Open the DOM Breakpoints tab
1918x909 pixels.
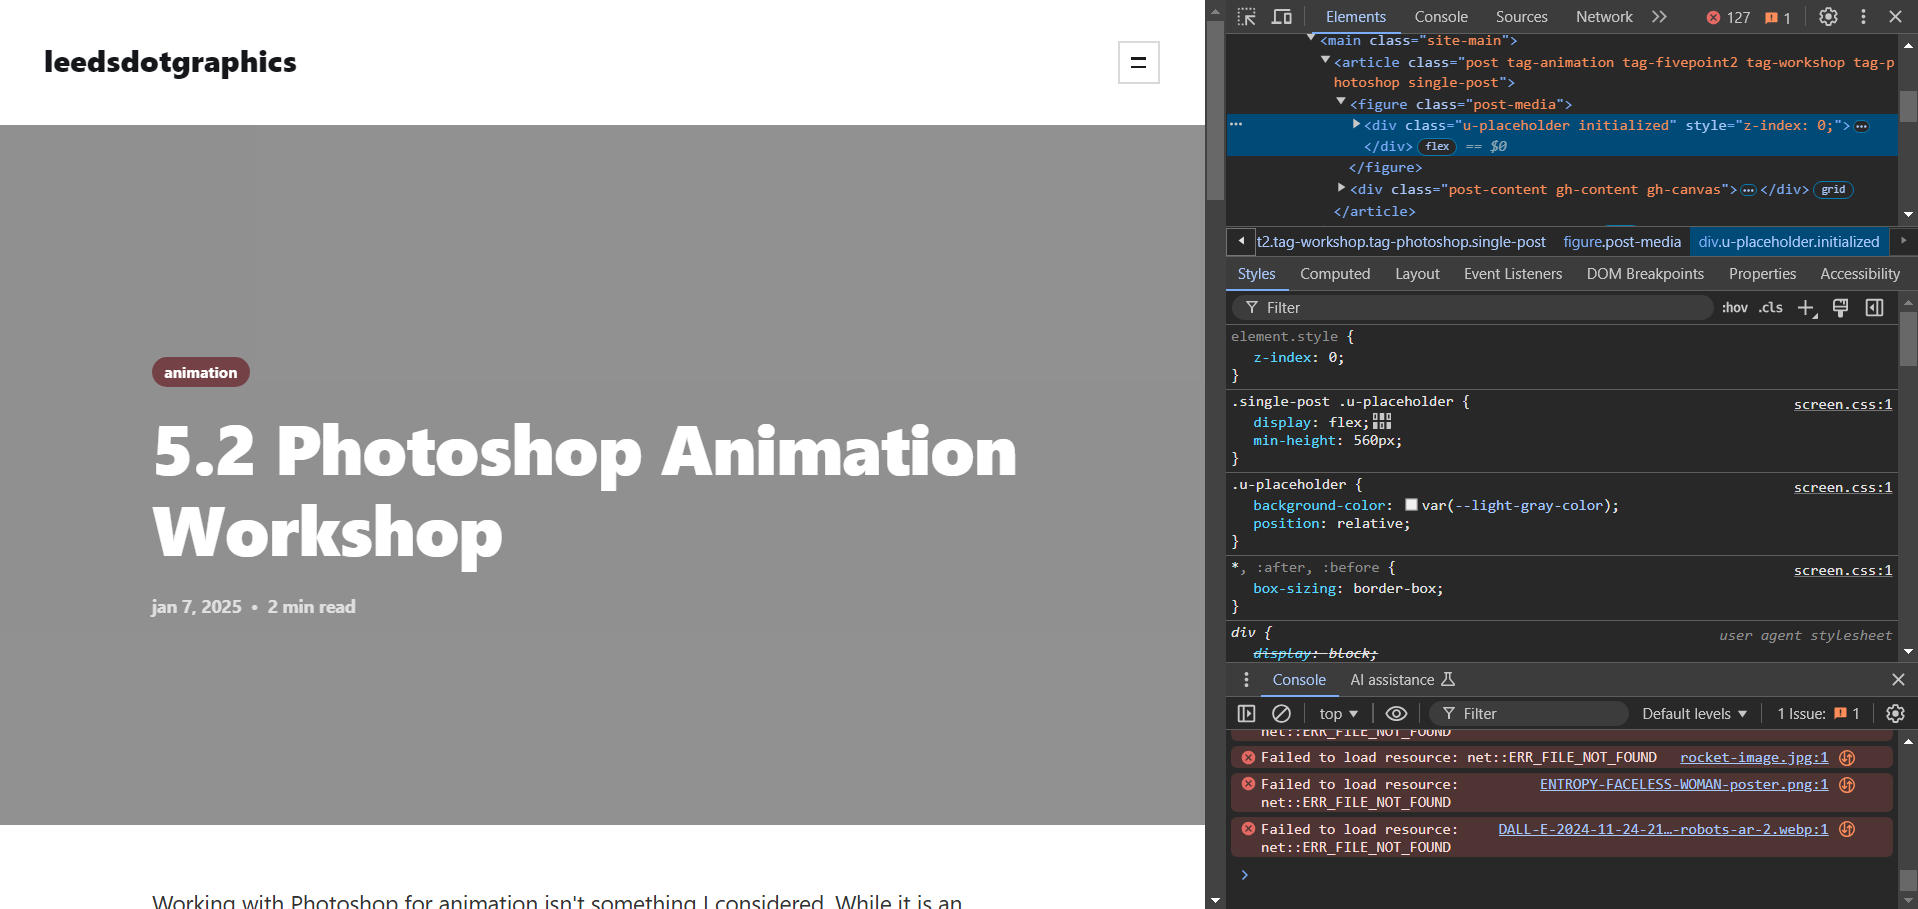pos(1645,274)
